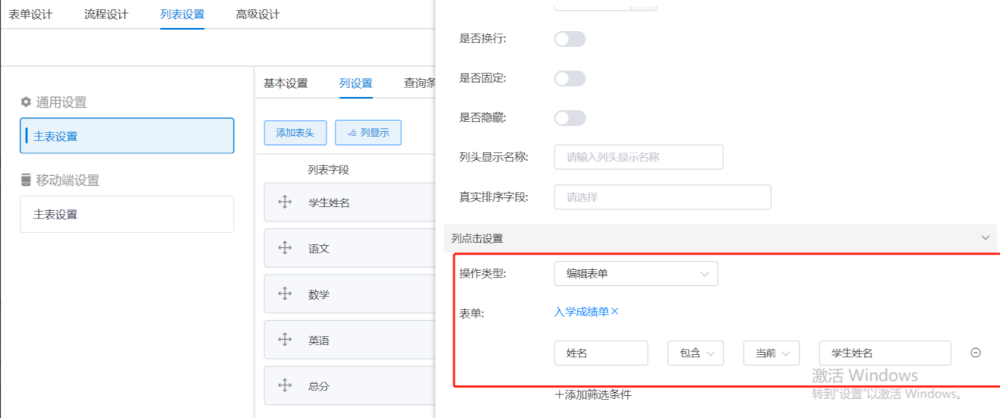Remove the filter condition with minus icon

(975, 353)
